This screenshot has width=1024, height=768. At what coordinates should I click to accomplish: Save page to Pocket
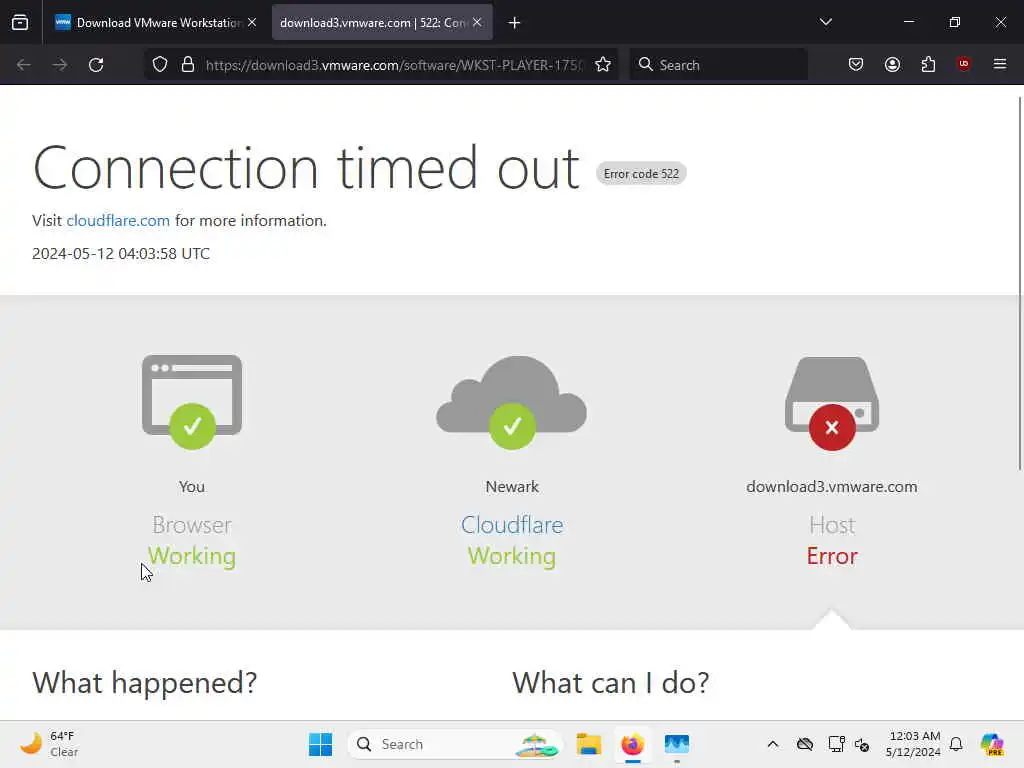click(856, 64)
